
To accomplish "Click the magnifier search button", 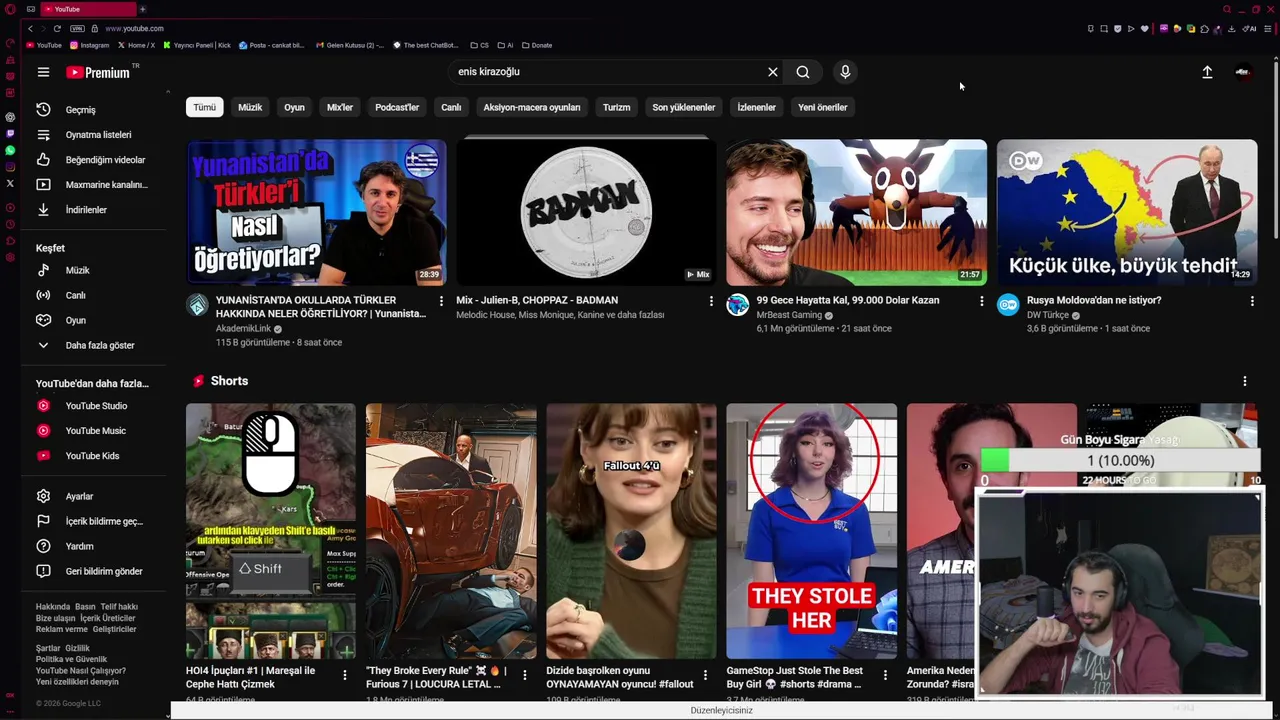I will pyautogui.click(x=803, y=72).
